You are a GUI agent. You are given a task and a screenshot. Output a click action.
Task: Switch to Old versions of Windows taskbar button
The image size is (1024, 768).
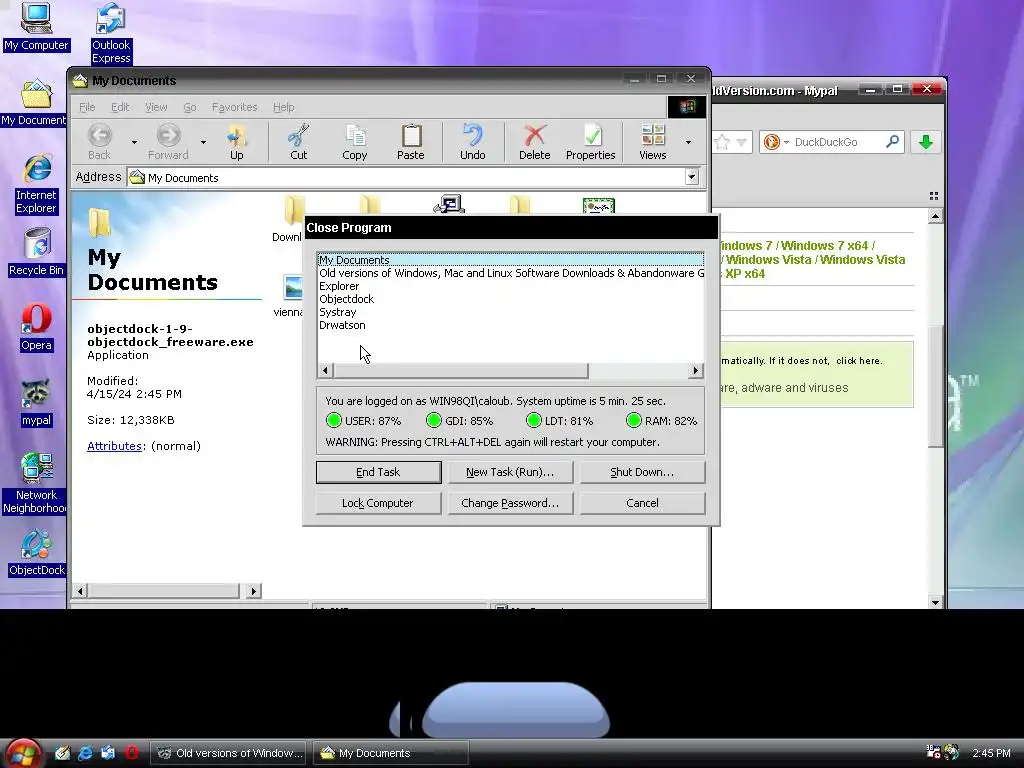pos(230,753)
